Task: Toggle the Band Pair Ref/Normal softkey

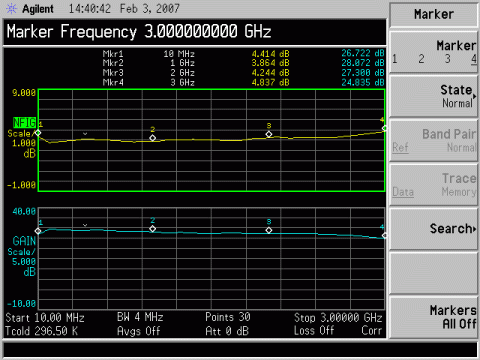Action: (x=434, y=140)
